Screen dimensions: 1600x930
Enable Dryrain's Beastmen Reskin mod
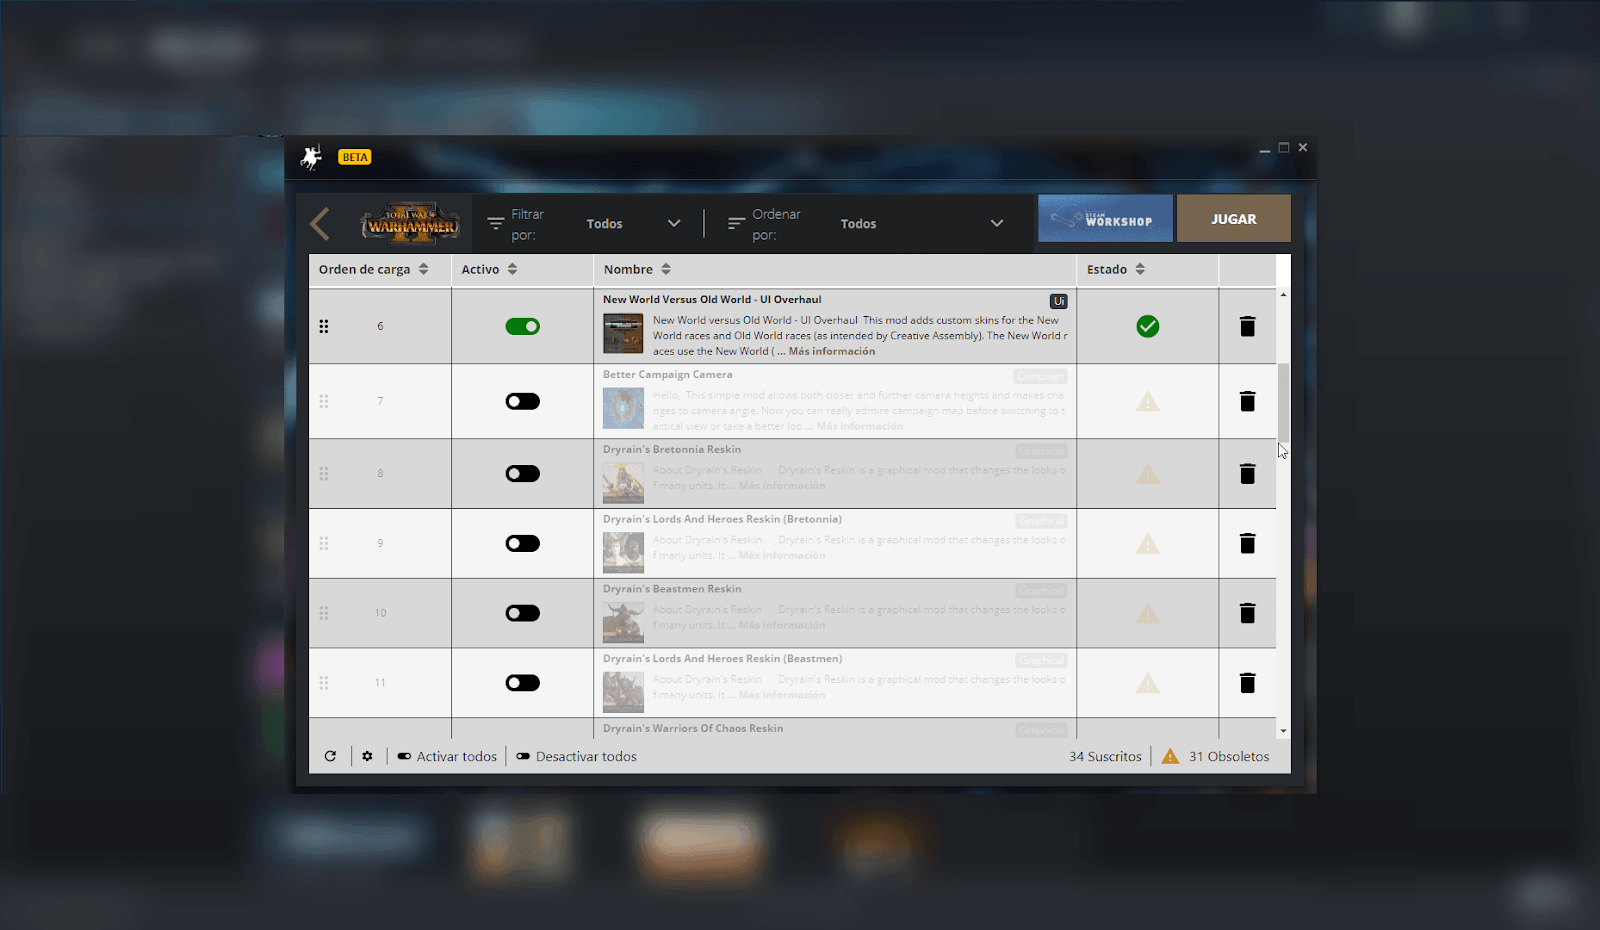(x=522, y=613)
